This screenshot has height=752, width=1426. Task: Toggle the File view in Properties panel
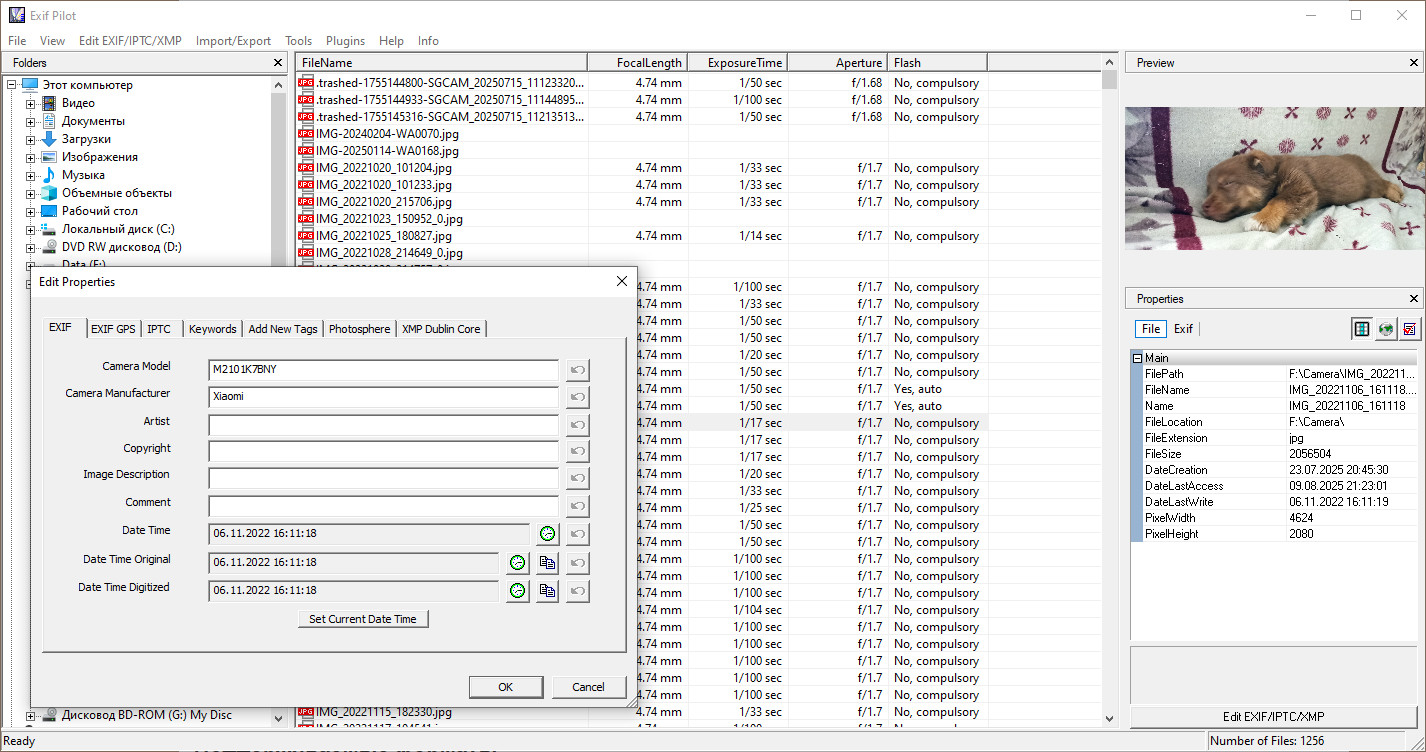[1150, 328]
